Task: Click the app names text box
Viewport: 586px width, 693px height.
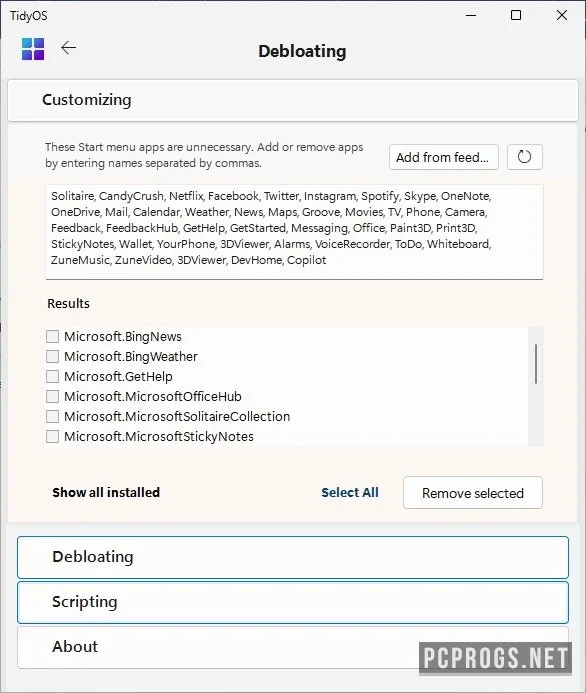Action: point(294,232)
